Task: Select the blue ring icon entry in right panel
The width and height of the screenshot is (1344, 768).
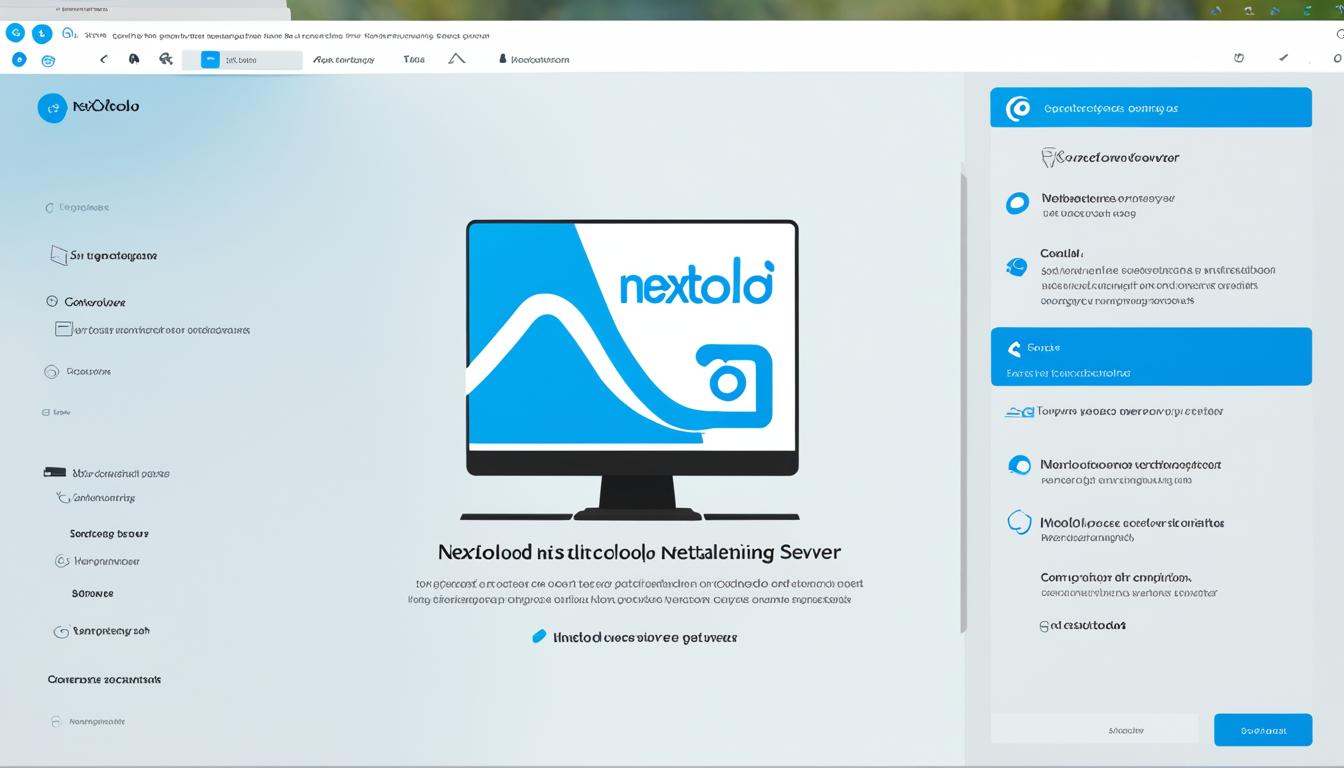Action: [1017, 203]
